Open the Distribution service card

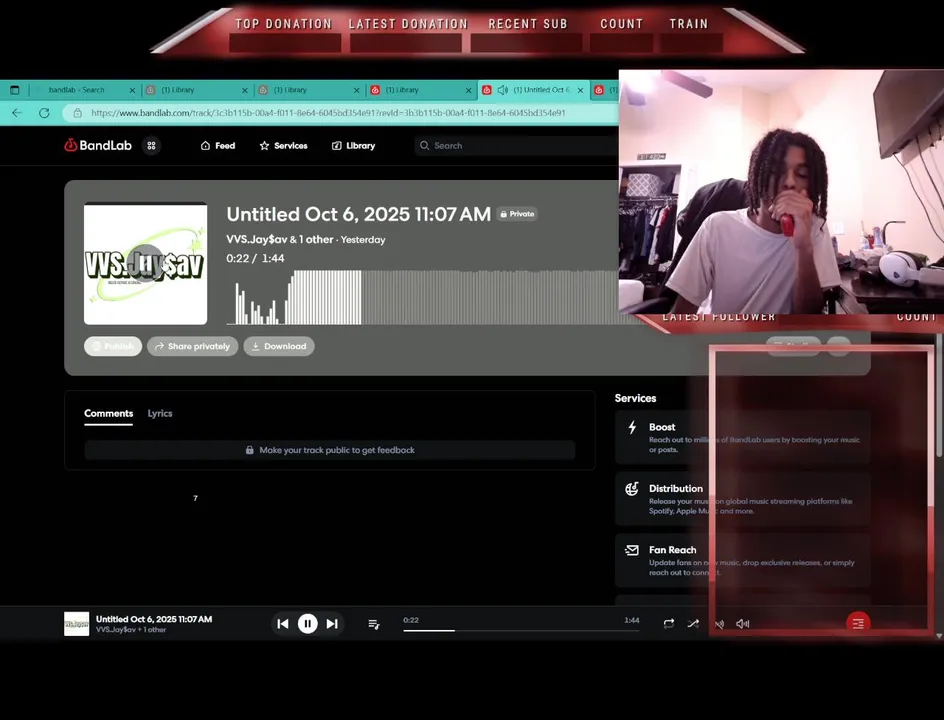coord(743,499)
